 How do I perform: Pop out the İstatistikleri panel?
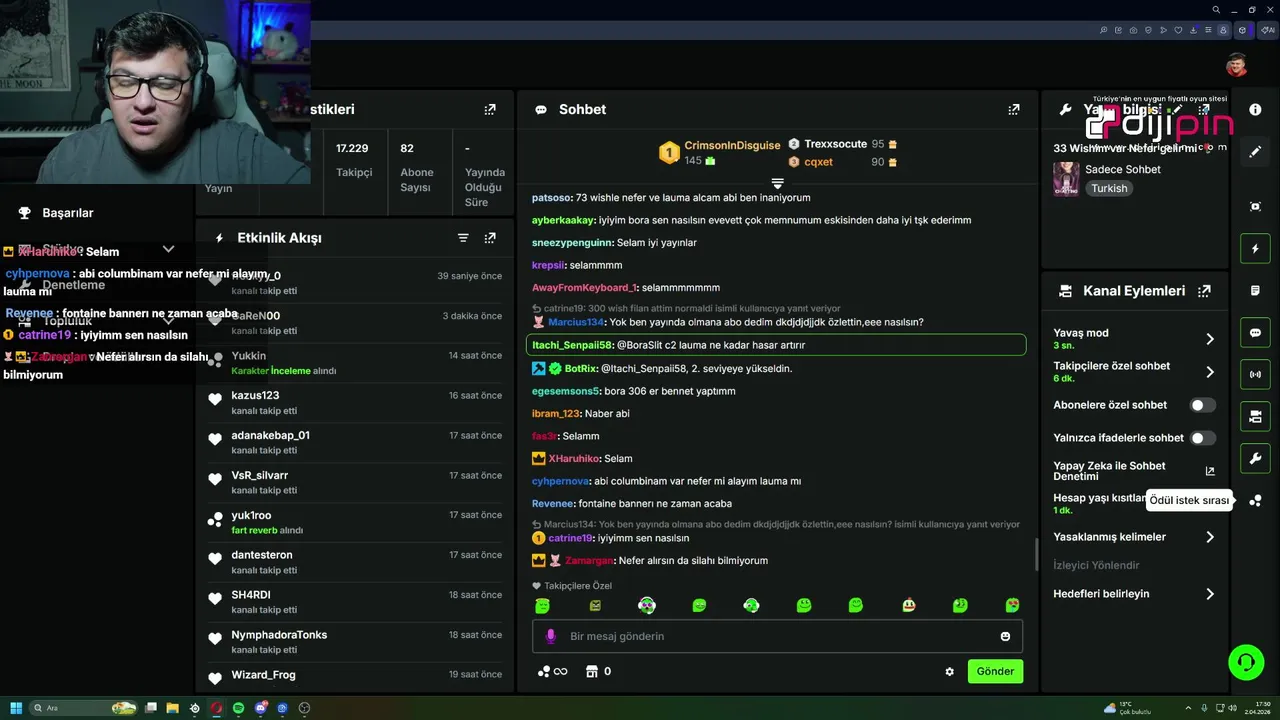pyautogui.click(x=490, y=109)
